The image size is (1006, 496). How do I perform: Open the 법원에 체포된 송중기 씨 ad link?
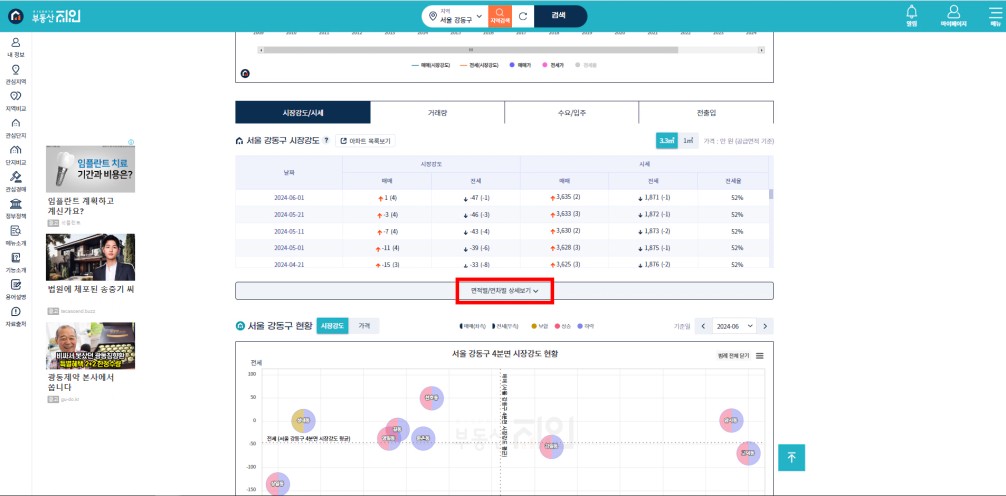click(x=90, y=289)
